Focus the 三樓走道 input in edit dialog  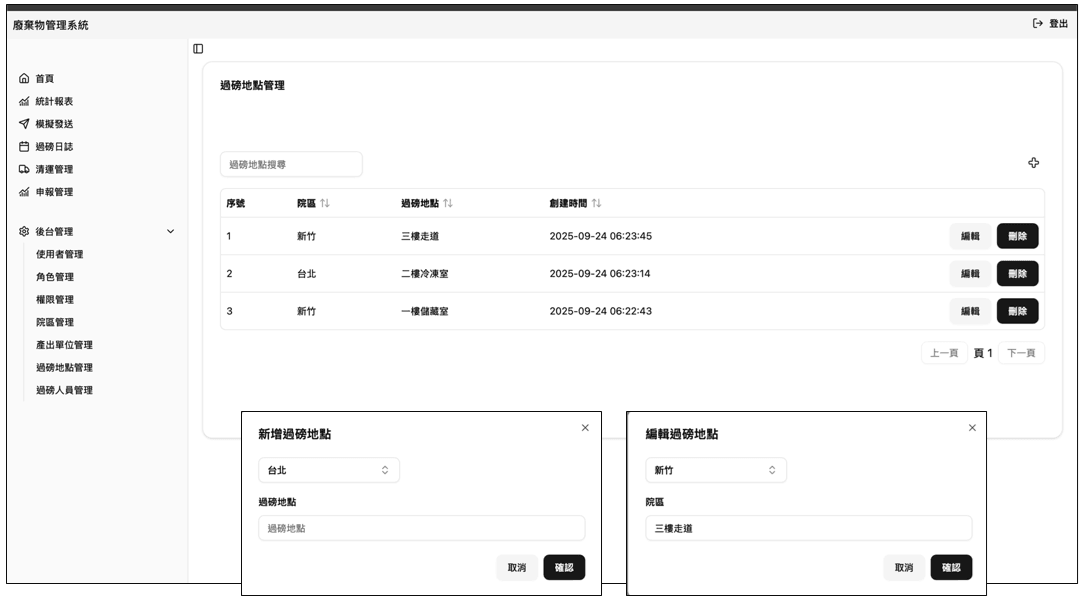point(809,528)
